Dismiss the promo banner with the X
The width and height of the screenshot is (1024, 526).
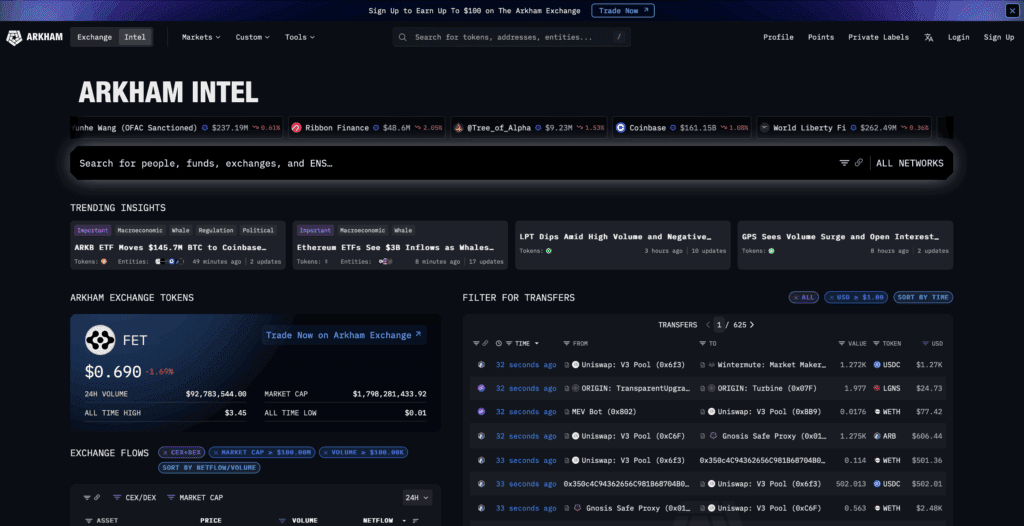[1011, 10]
